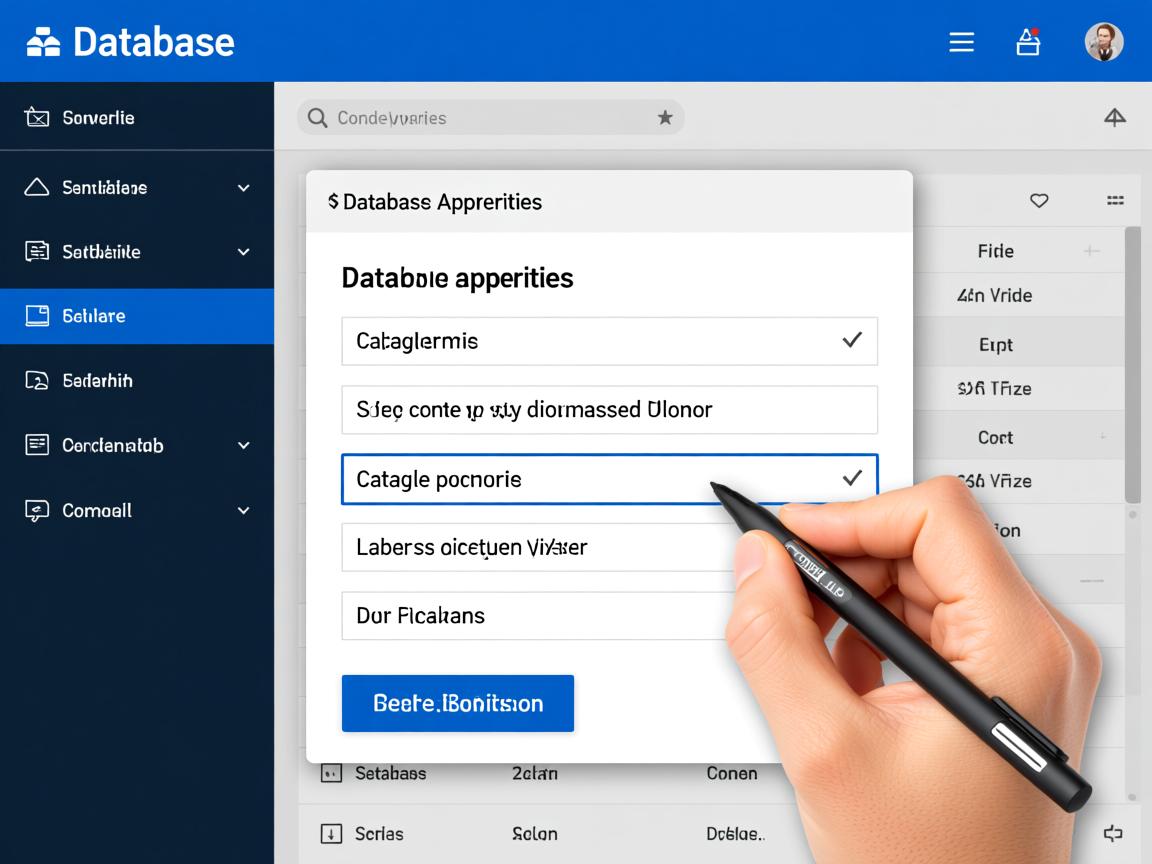Open the hamburger menu in header
1152x864 pixels.
click(961, 42)
